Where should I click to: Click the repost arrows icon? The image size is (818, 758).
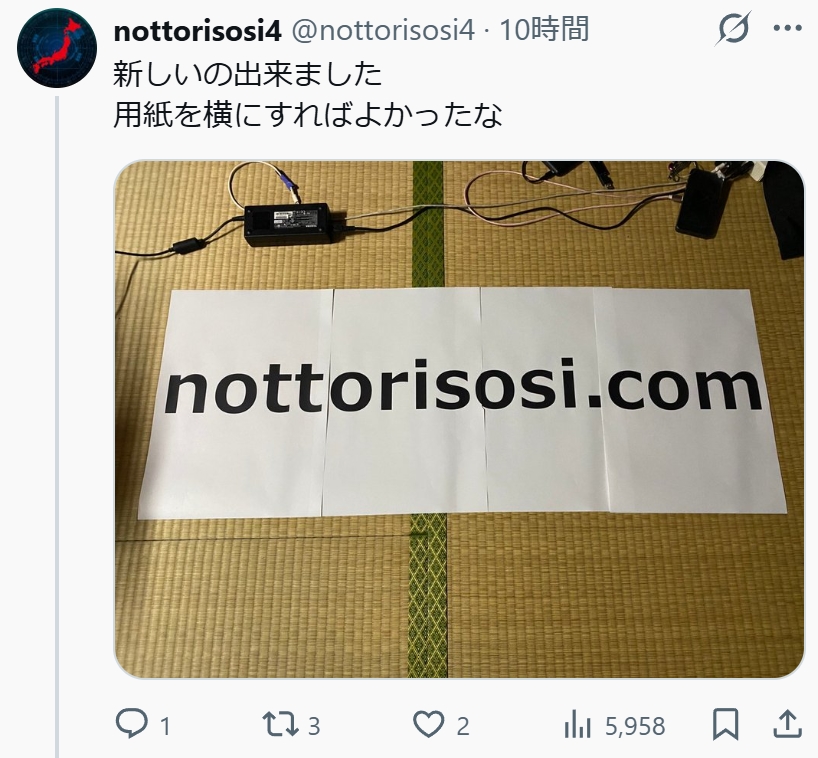[280, 725]
